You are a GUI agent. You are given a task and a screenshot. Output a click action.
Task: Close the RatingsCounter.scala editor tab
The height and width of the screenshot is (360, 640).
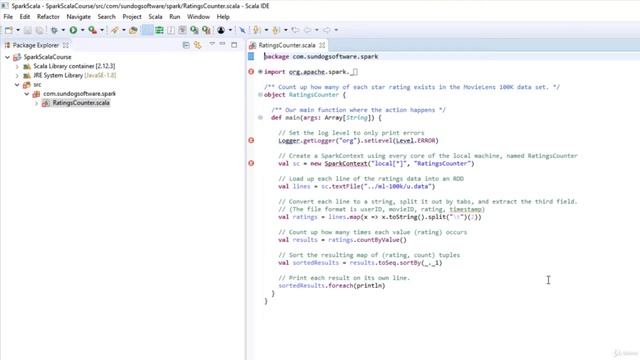(322, 45)
